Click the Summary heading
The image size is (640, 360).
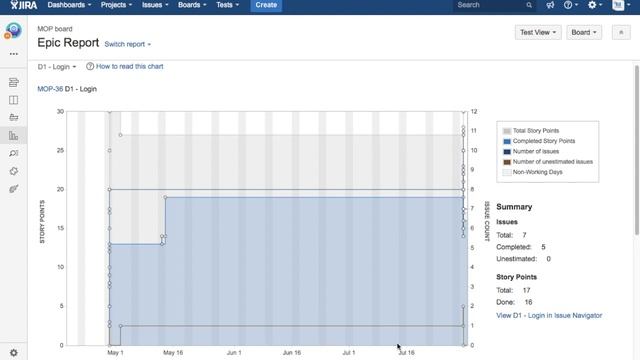coord(514,207)
